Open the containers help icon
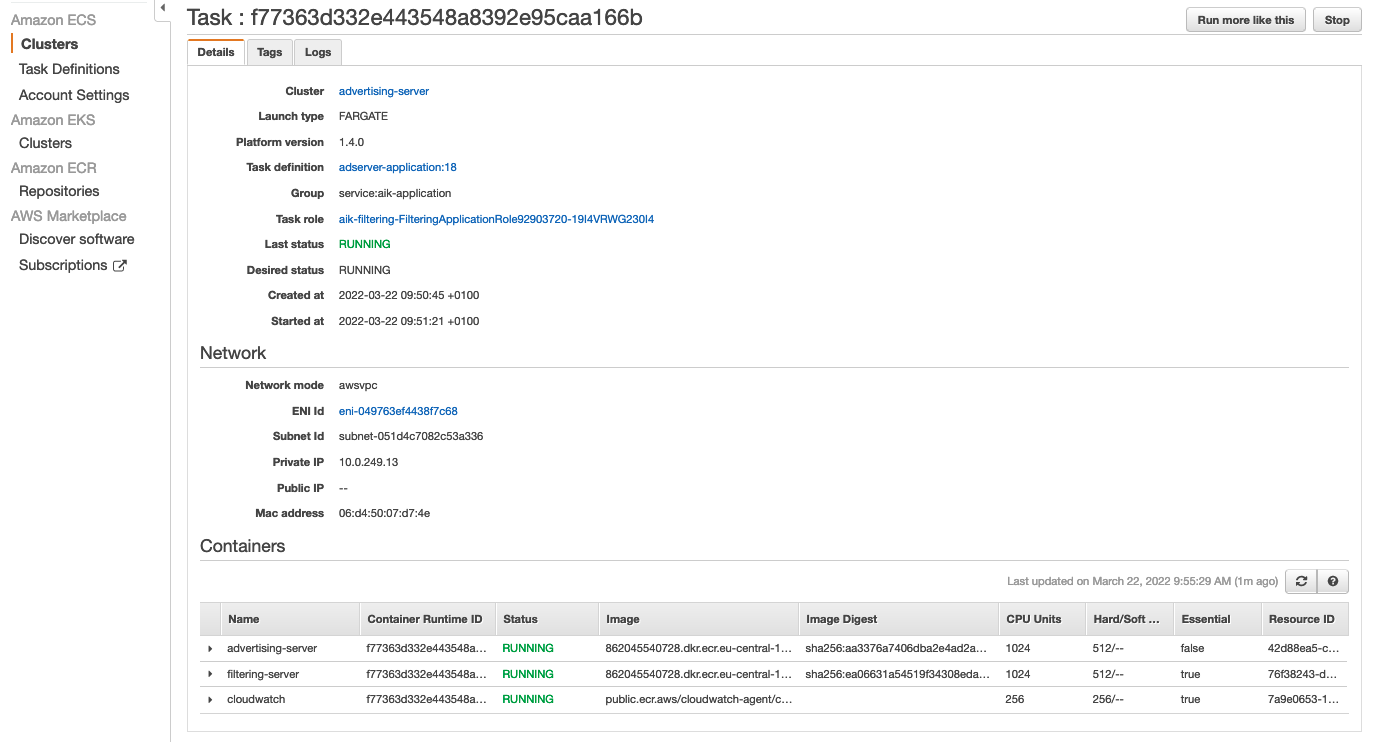This screenshot has height=742, width=1373. click(x=1333, y=581)
